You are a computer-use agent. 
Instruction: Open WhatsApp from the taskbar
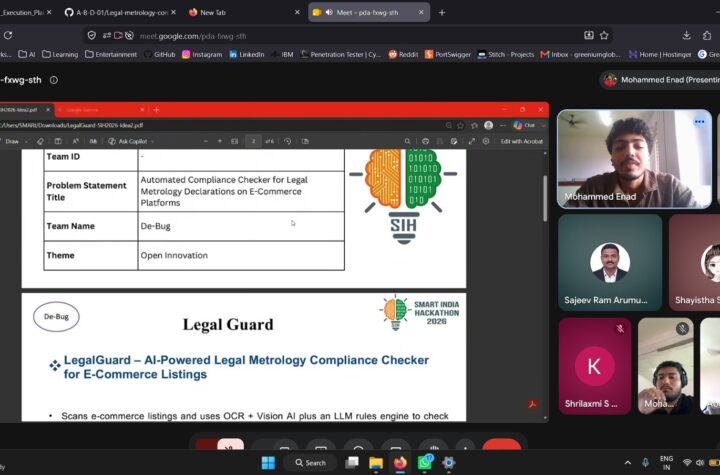425,462
